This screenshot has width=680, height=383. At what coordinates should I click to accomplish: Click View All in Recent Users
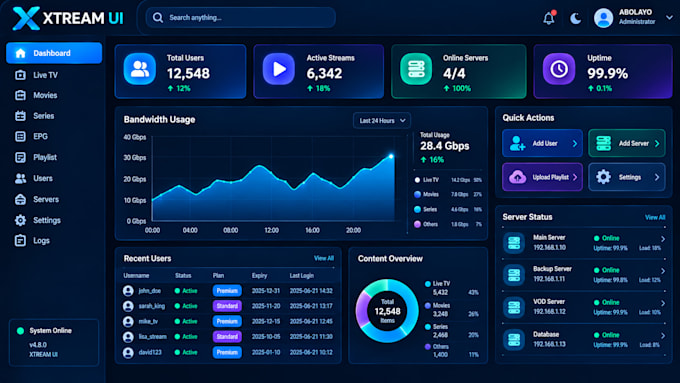[x=324, y=258]
